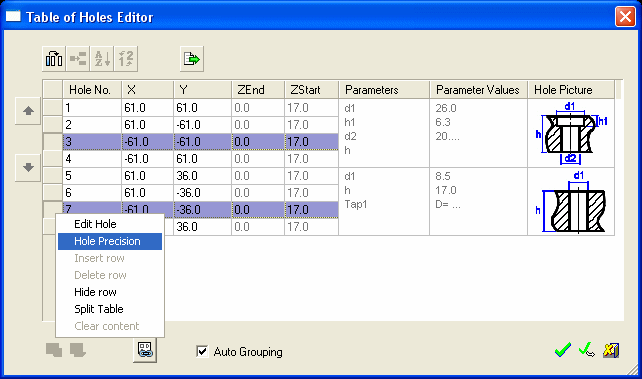Click the Hole No. column header

[92, 90]
